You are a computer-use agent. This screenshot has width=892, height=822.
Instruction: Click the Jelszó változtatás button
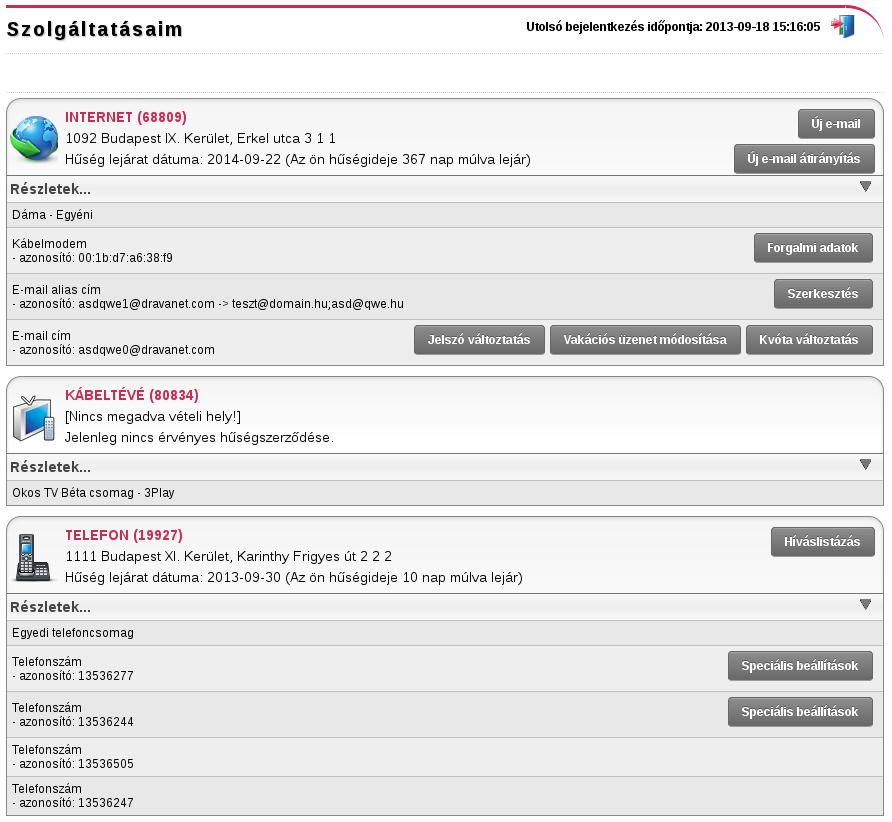coord(479,340)
